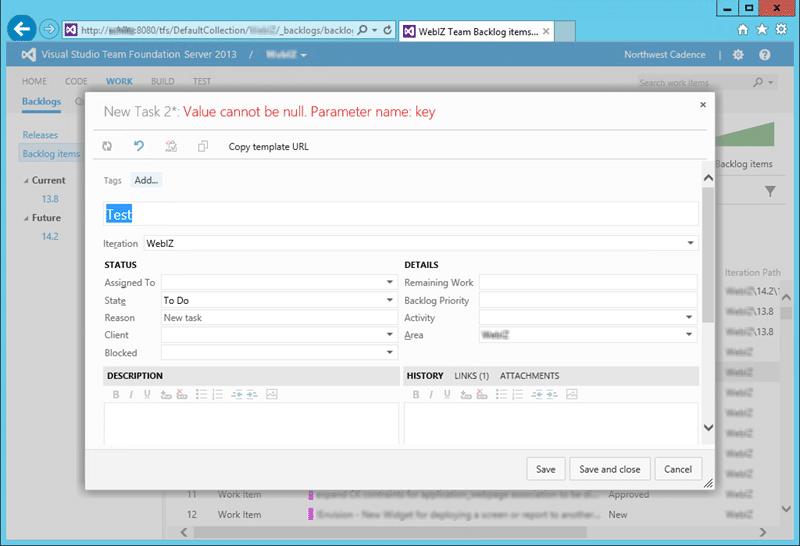Viewport: 800px width, 546px height.
Task: Click the Save button
Action: pyautogui.click(x=545, y=469)
